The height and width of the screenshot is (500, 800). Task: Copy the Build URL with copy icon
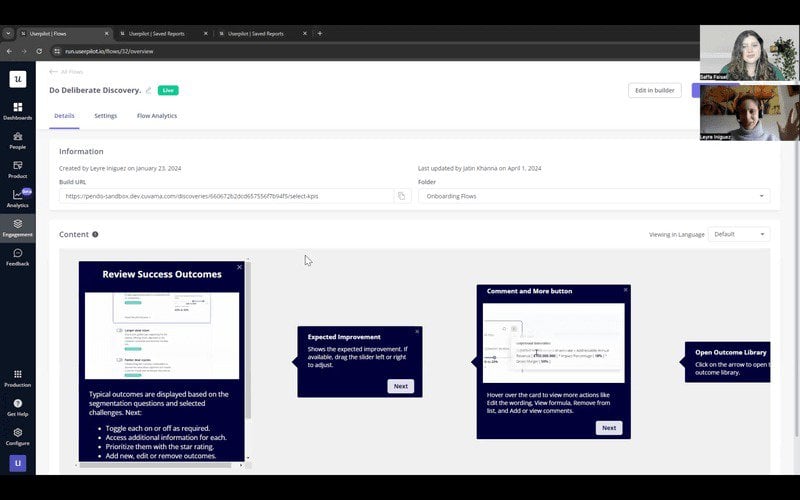tap(402, 196)
